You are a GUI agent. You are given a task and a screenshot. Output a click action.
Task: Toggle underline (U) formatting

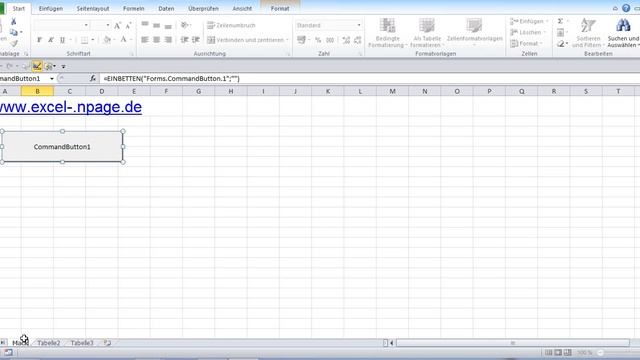click(62, 40)
